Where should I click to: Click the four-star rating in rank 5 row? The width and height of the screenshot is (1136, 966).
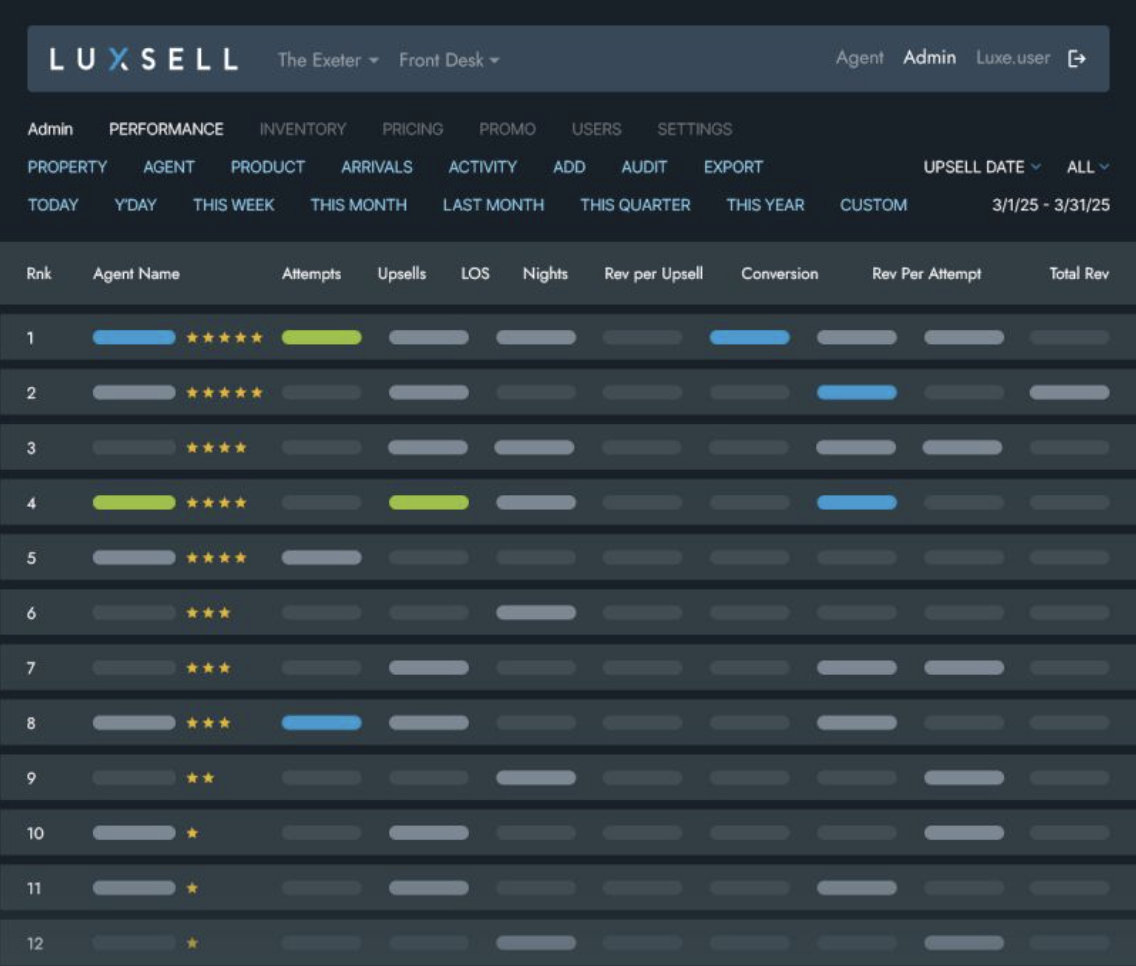[217, 557]
